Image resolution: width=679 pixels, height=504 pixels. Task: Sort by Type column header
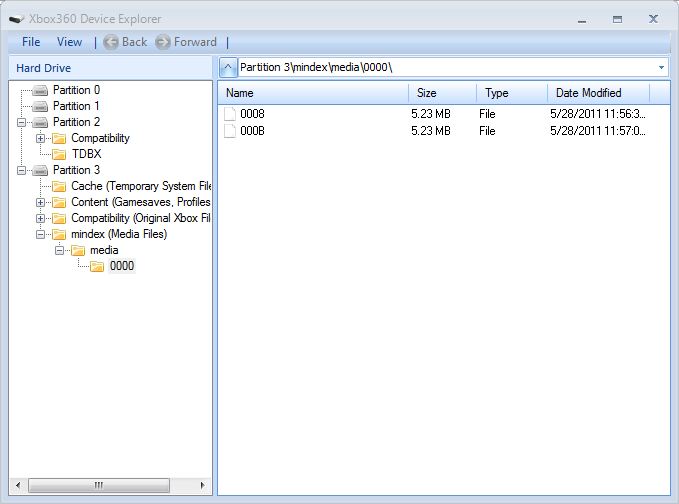pyautogui.click(x=512, y=93)
